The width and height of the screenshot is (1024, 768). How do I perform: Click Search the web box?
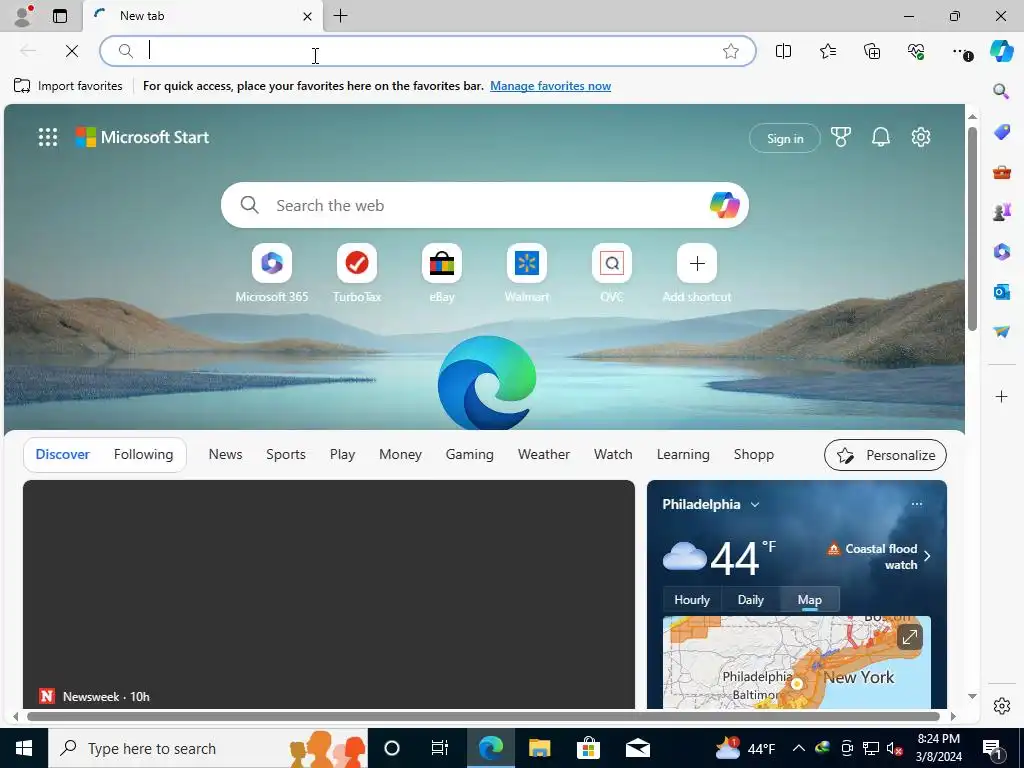[x=485, y=205]
